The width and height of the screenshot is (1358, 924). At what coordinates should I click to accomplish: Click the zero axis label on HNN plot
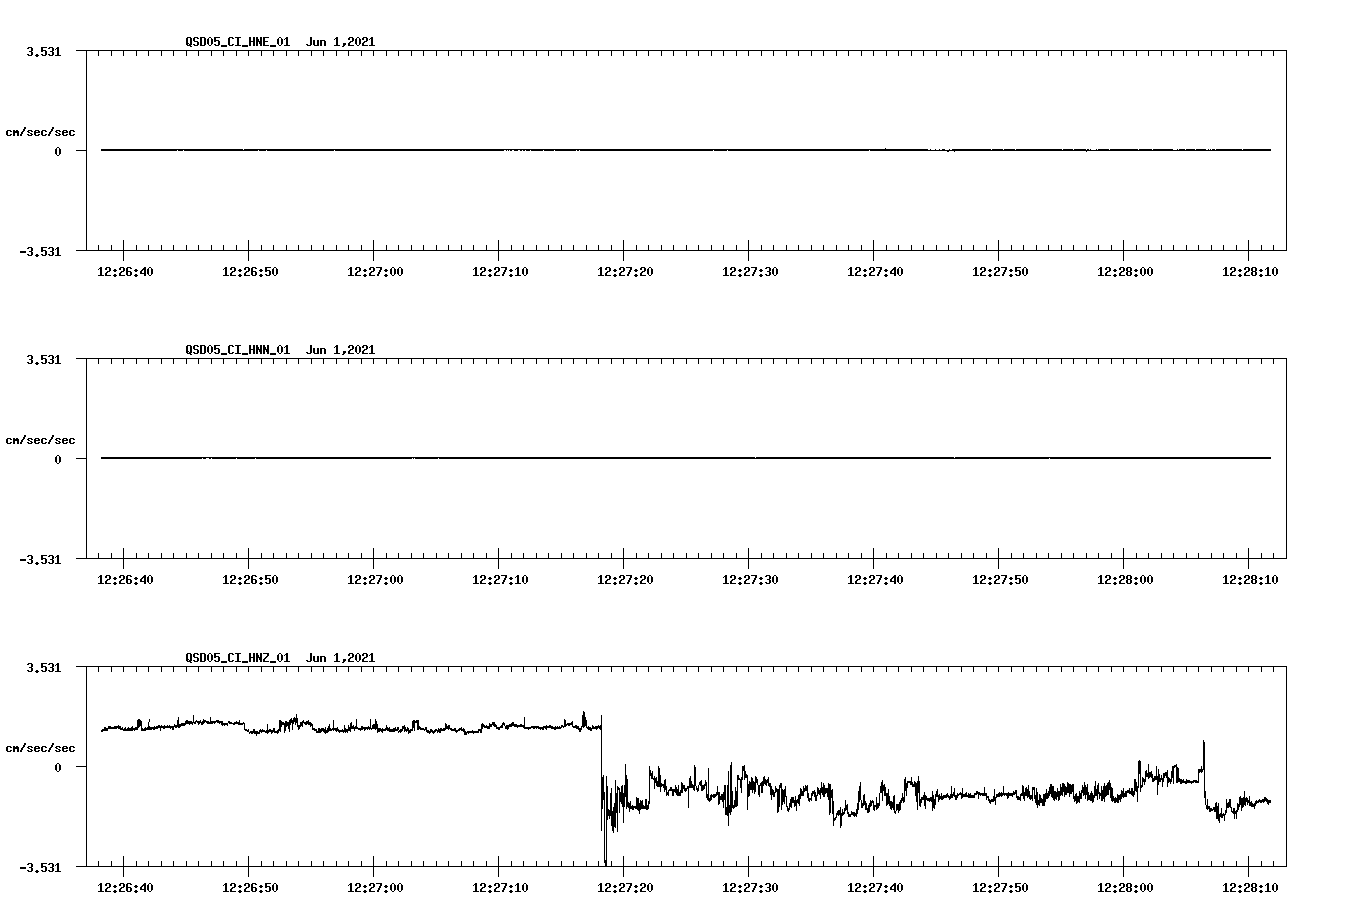[58, 459]
